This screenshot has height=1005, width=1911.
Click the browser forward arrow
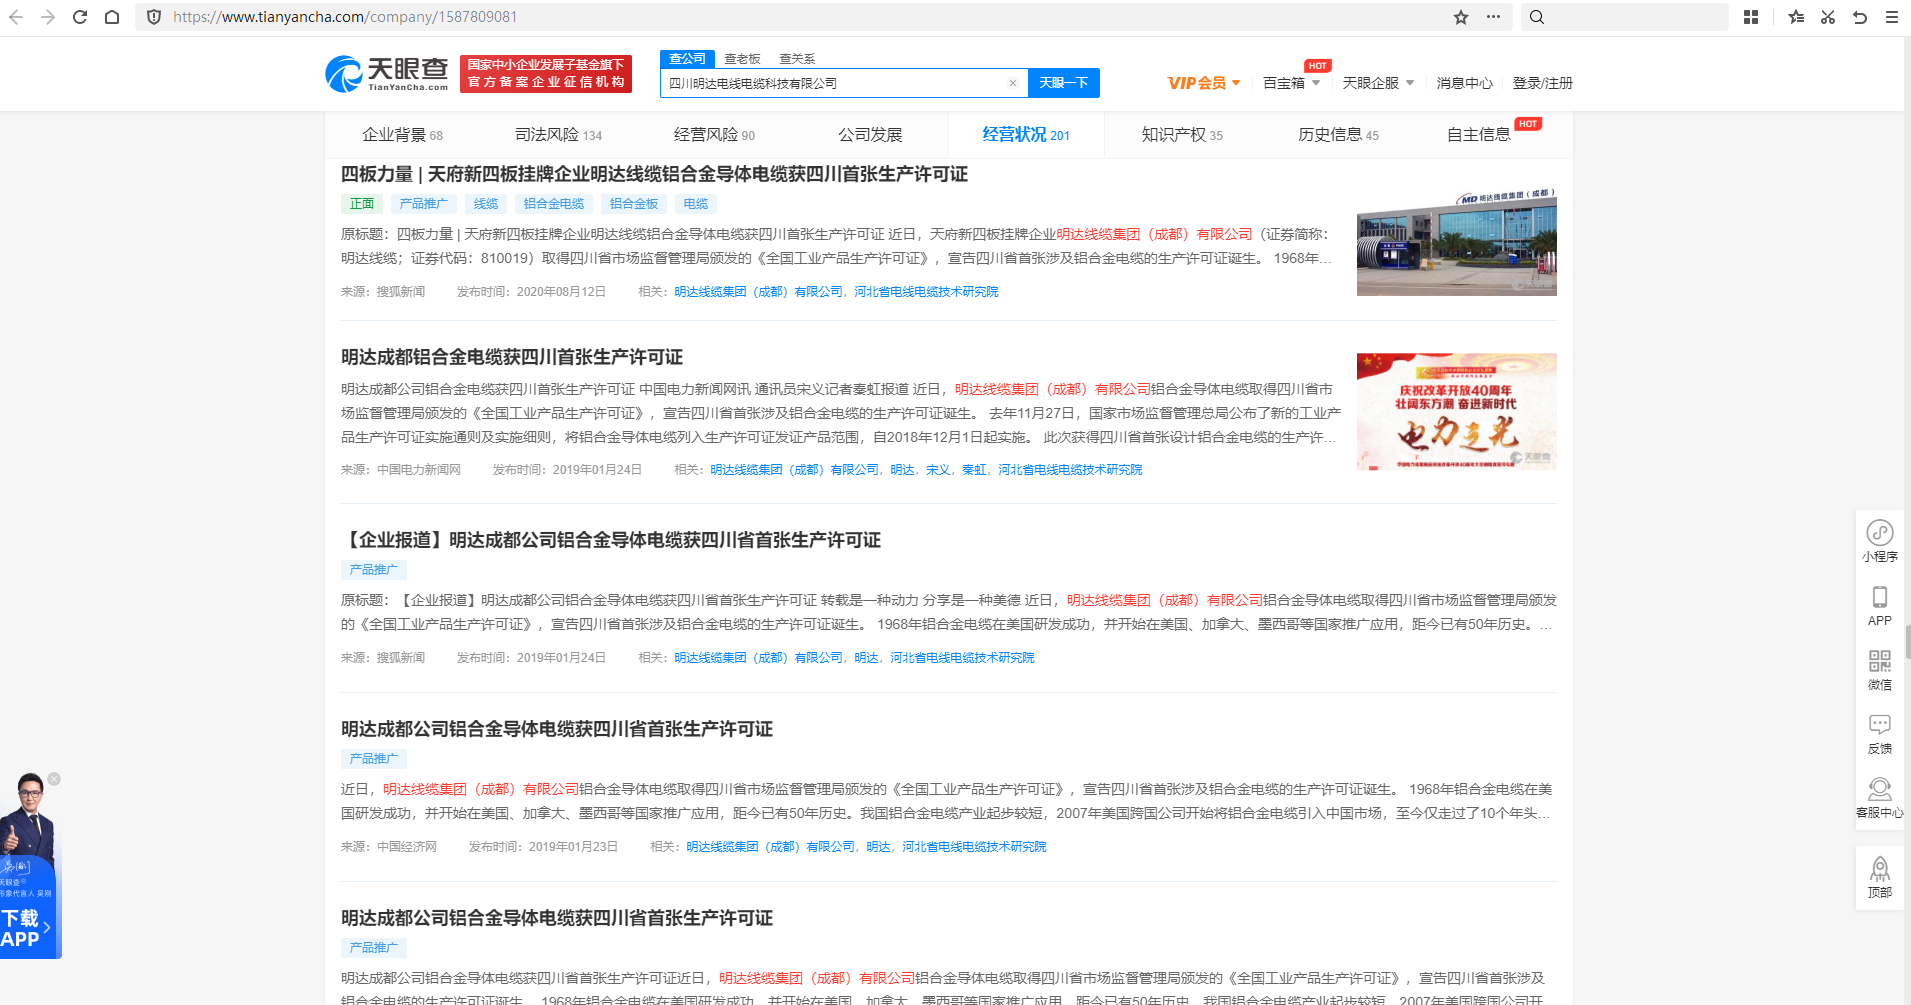tap(48, 17)
